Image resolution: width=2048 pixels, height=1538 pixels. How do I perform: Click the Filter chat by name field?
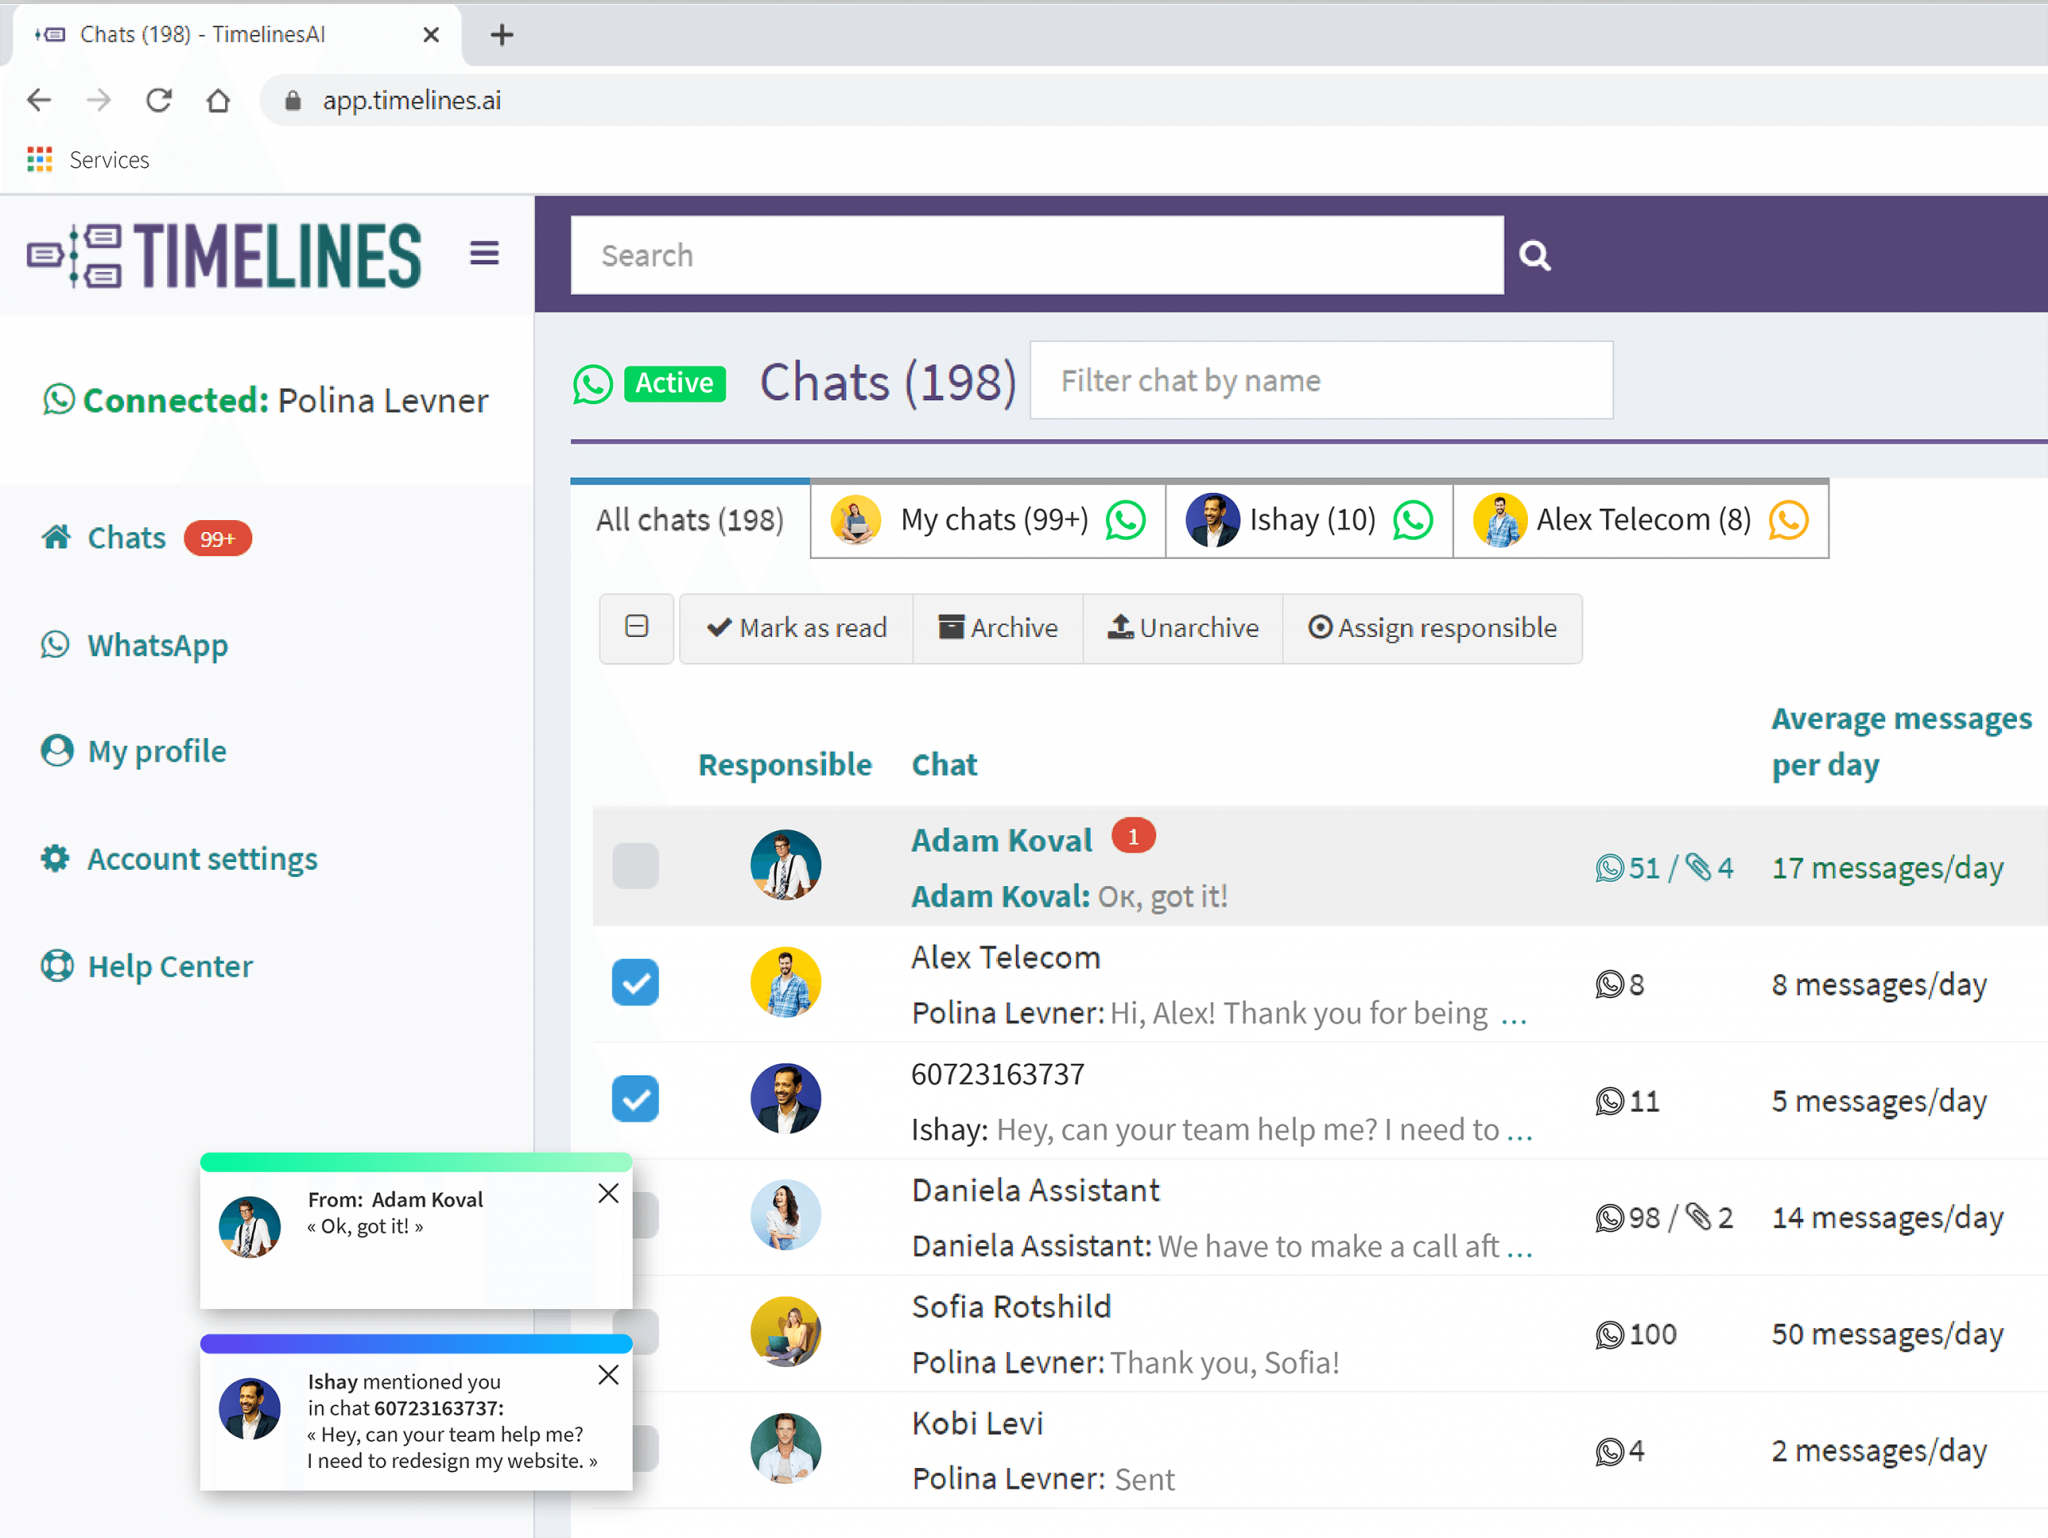[1320, 381]
